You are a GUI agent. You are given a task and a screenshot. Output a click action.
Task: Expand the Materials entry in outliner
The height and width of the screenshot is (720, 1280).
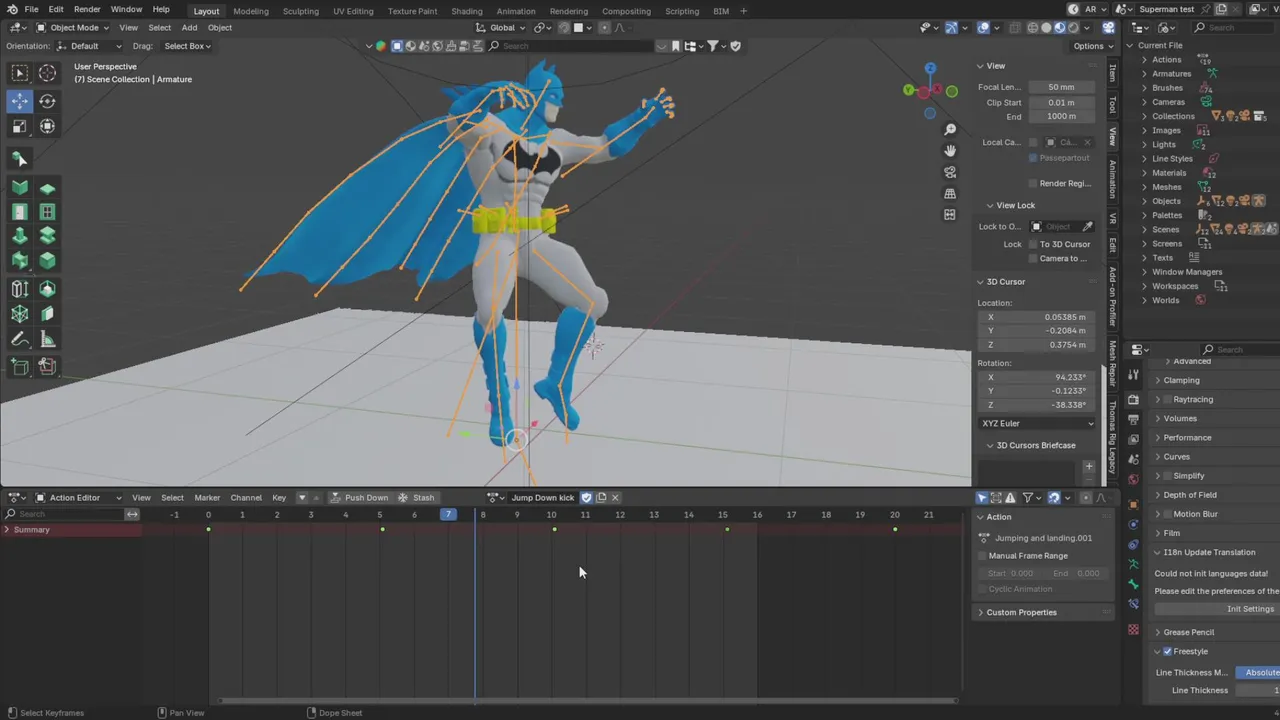1145,173
